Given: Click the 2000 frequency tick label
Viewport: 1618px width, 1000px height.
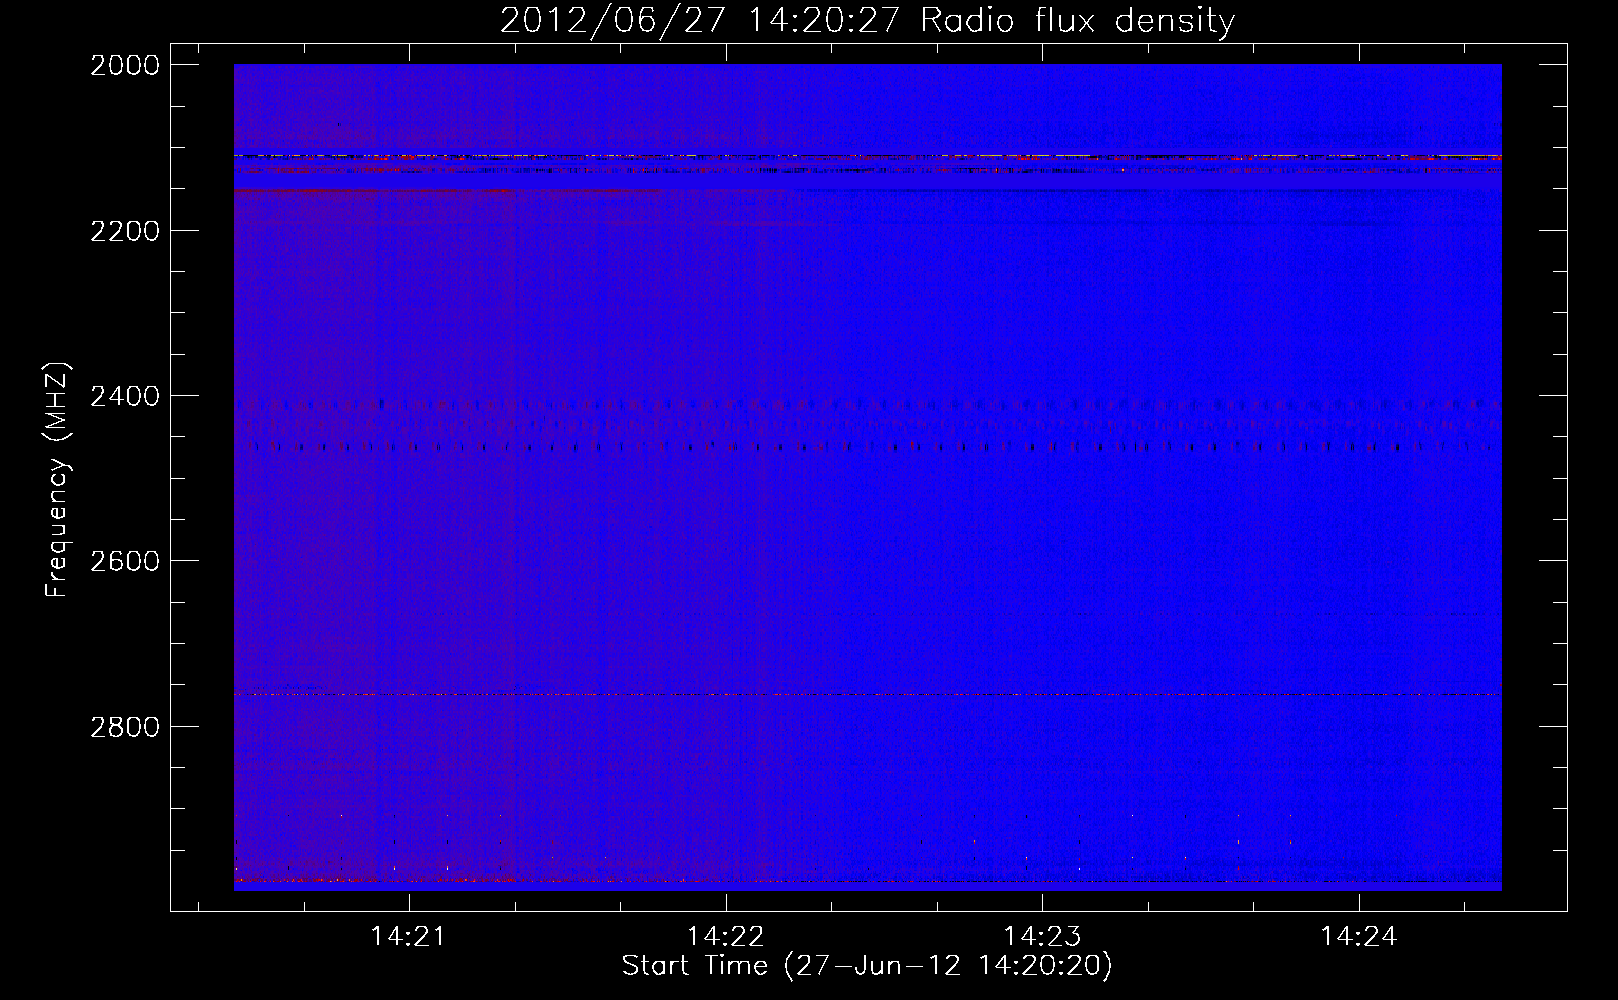Looking at the screenshot, I should coord(125,65).
